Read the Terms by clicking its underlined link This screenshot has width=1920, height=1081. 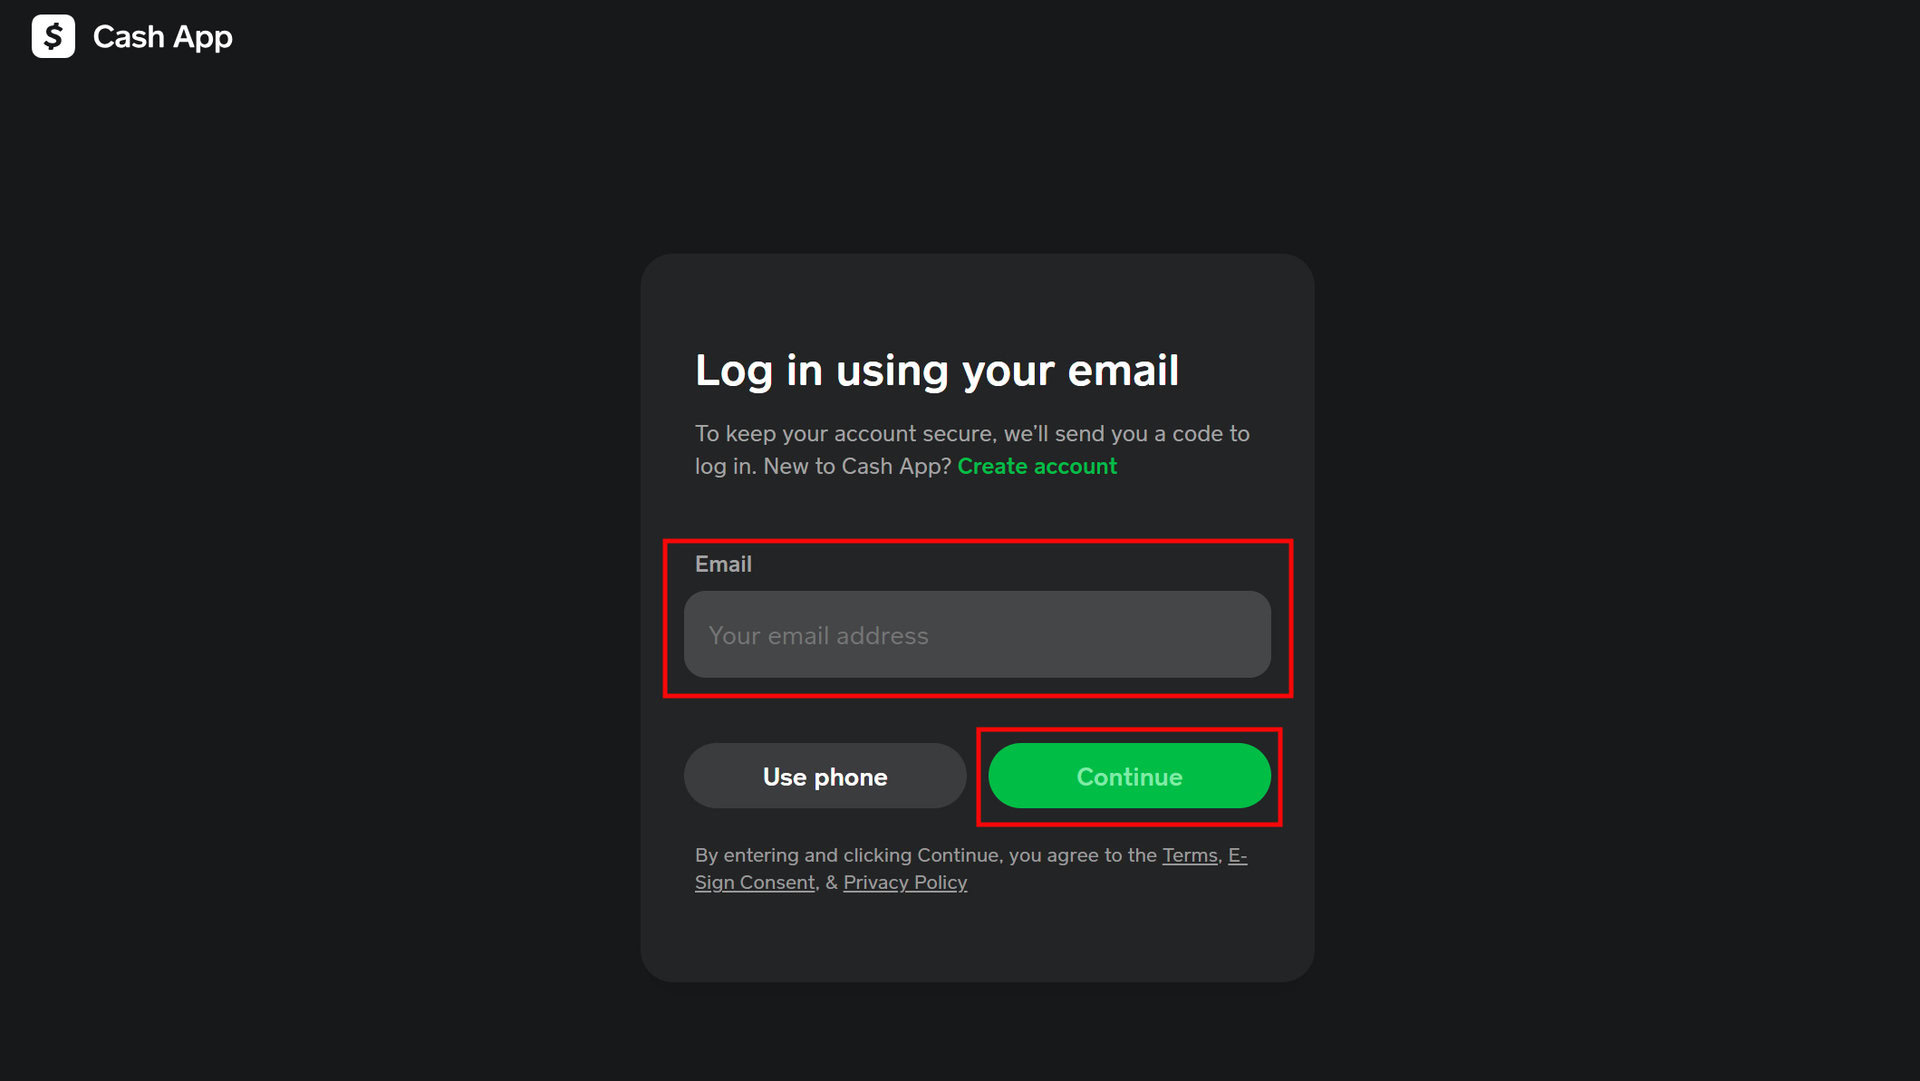(x=1189, y=856)
